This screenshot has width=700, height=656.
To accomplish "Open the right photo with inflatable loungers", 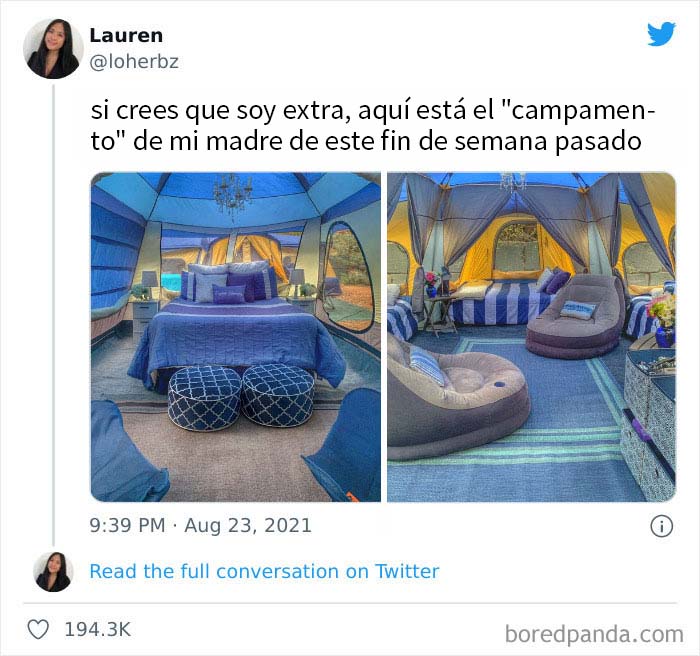I will [x=531, y=337].
